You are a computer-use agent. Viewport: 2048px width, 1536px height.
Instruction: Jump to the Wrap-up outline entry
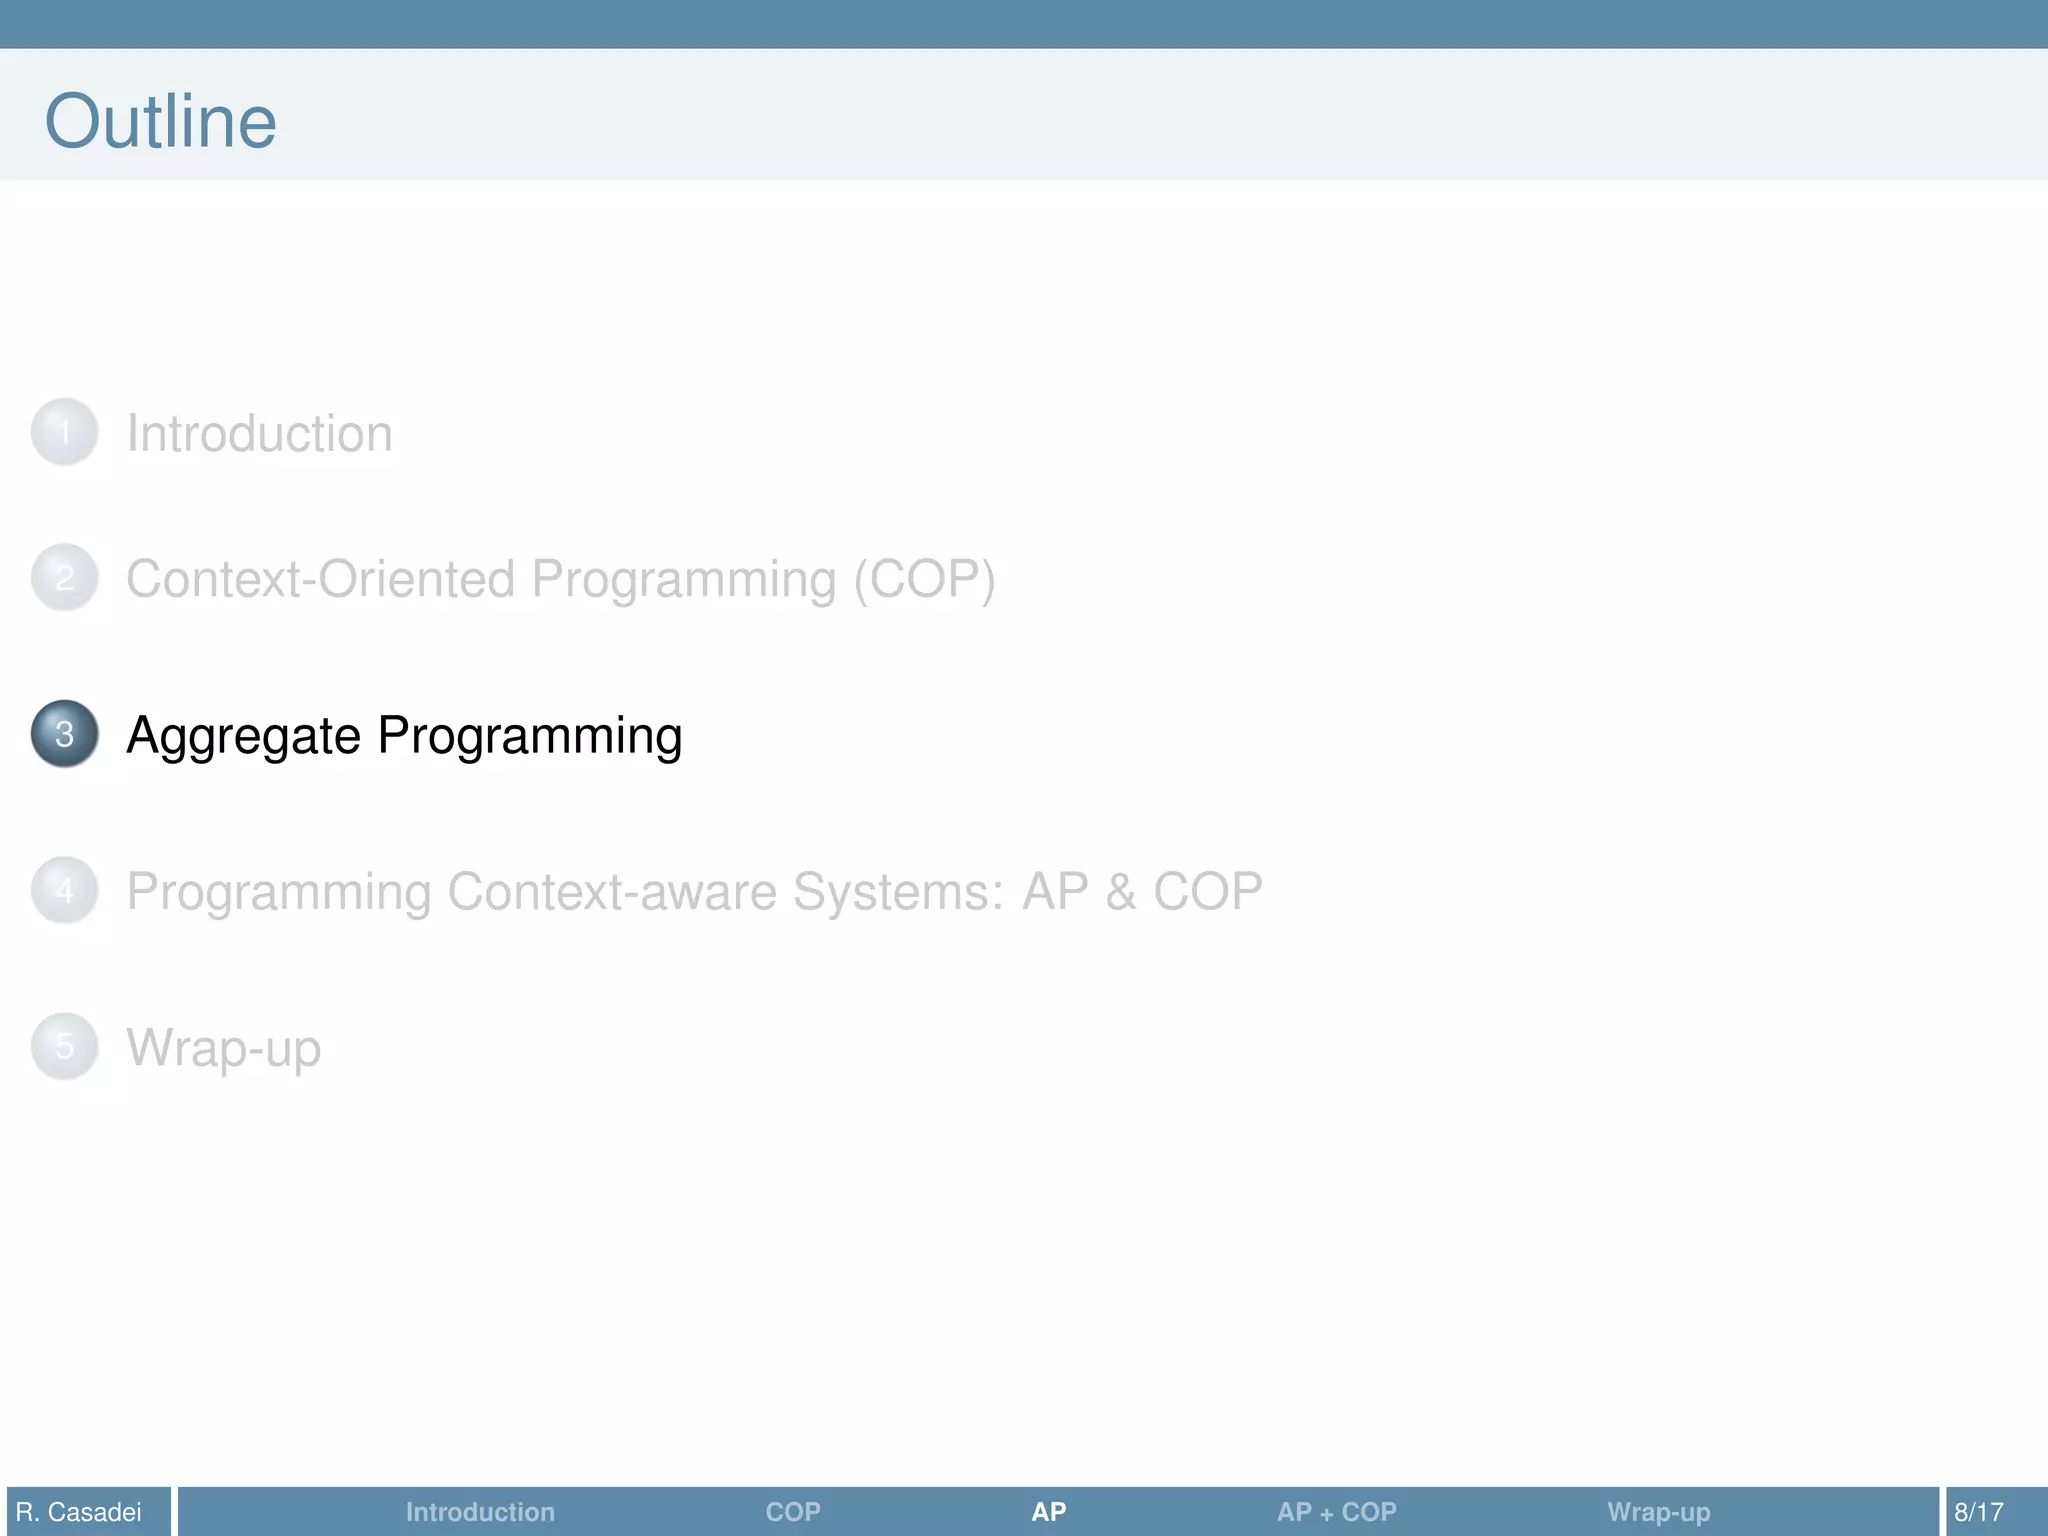pyautogui.click(x=223, y=1050)
